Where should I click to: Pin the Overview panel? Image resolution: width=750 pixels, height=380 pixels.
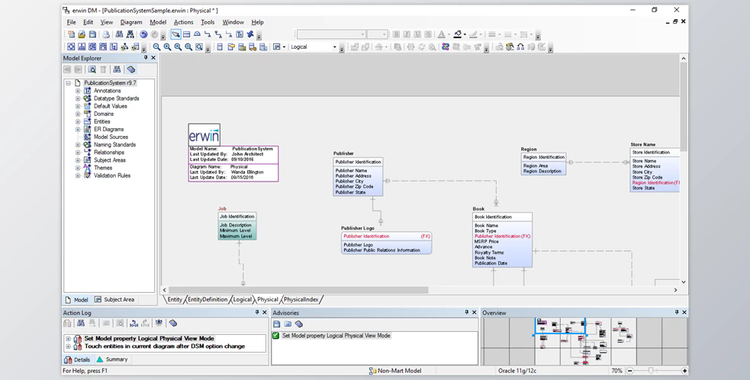click(676, 313)
